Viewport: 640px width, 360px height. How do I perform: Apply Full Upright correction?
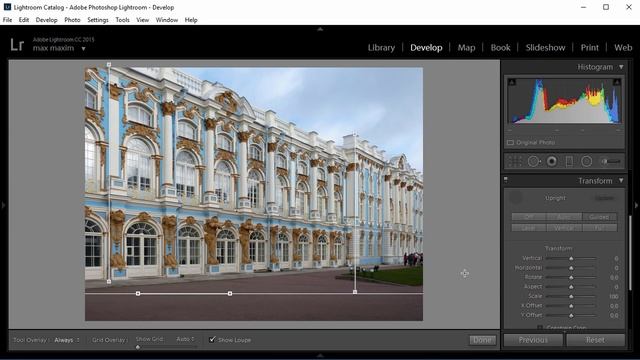tap(599, 227)
